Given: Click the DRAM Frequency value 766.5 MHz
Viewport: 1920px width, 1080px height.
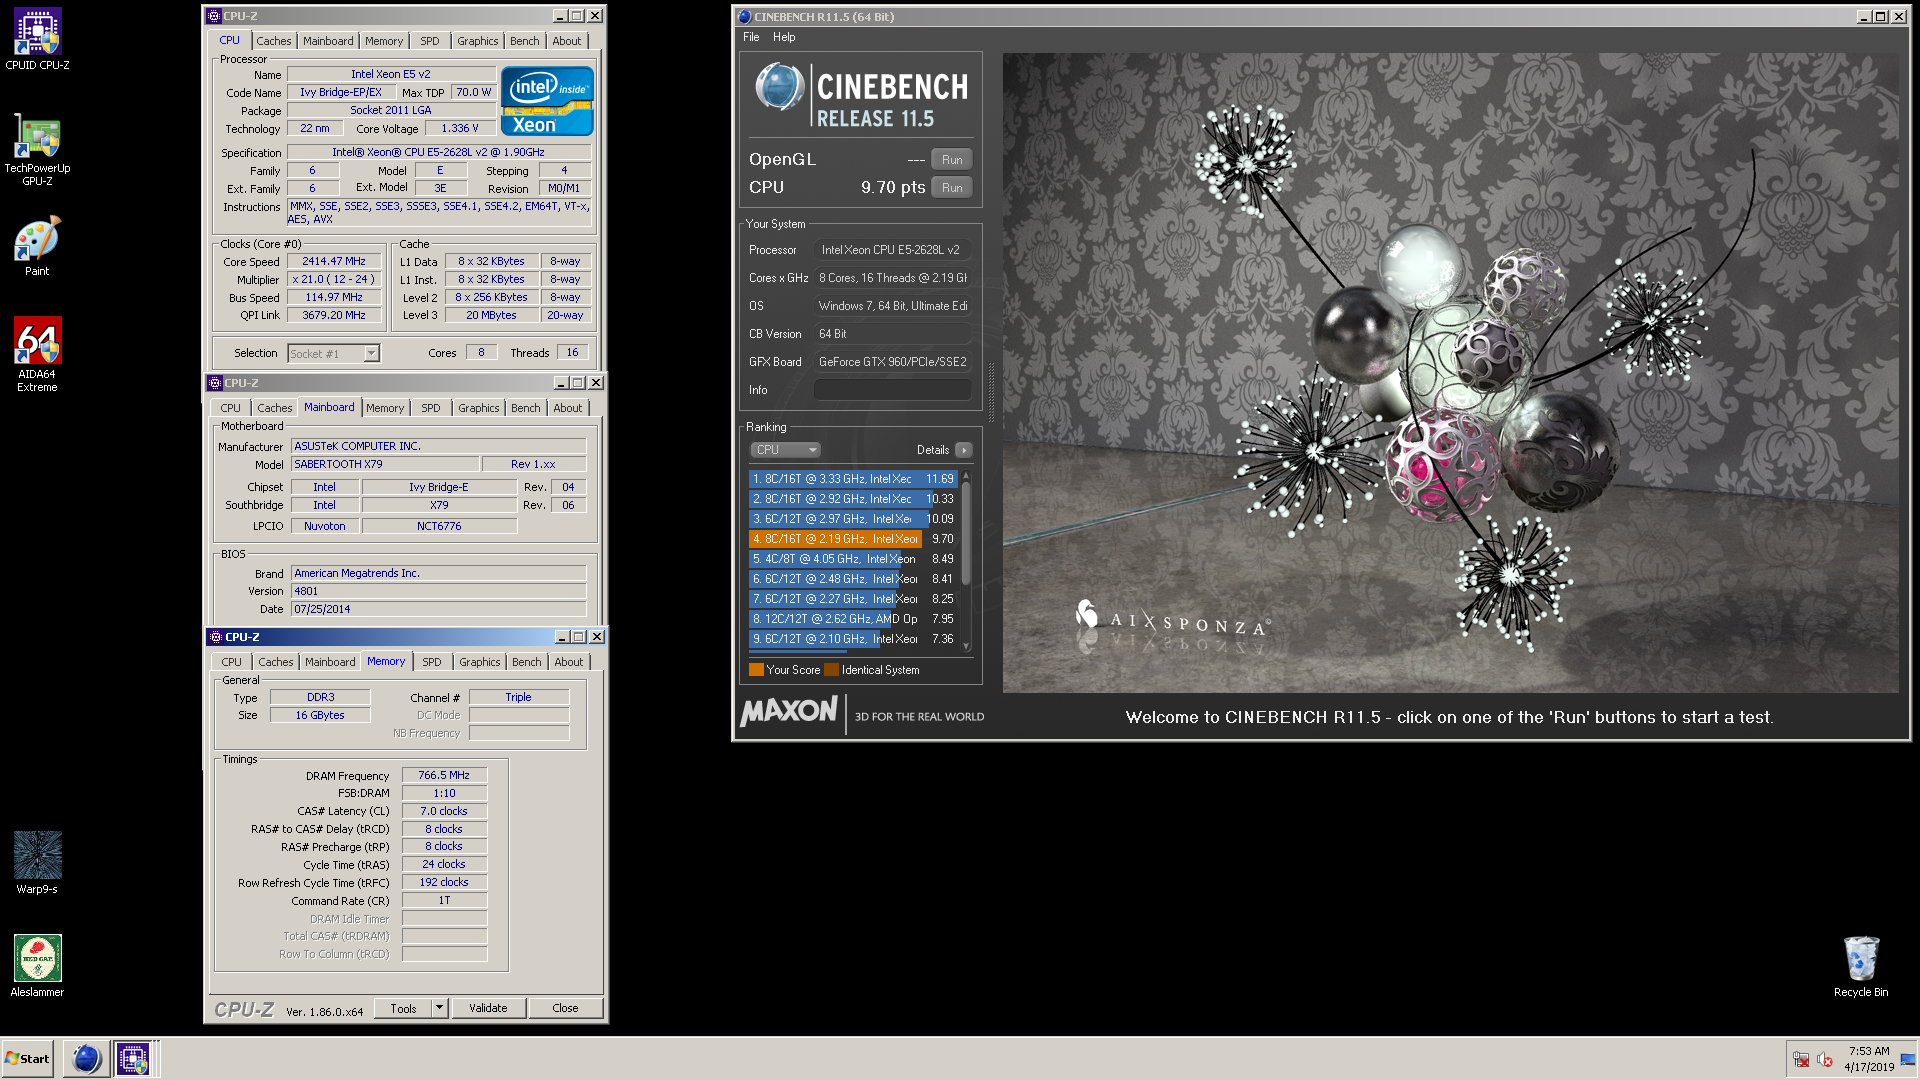Looking at the screenshot, I should [444, 775].
